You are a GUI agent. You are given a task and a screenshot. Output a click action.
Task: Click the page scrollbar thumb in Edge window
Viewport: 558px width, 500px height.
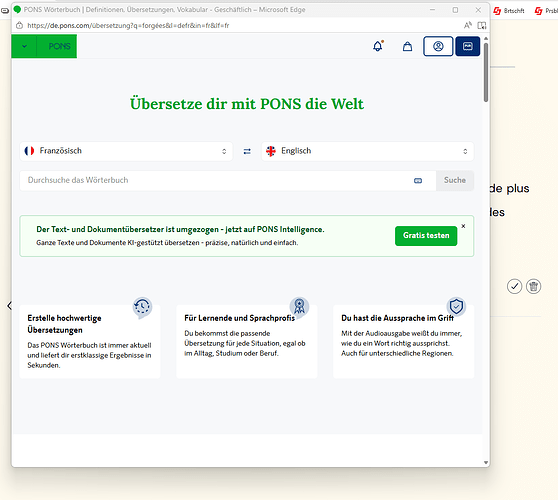(x=486, y=72)
